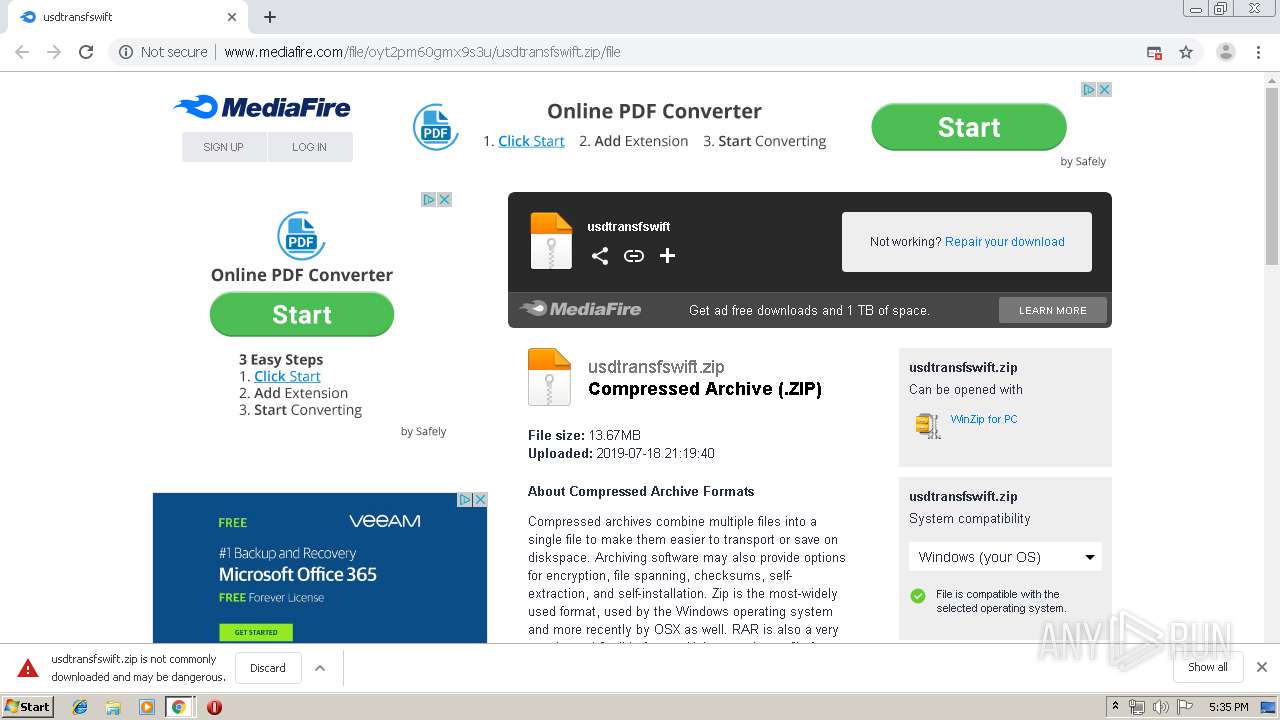Click the MediaFire logo in the dark promo strip
Viewport: 1280px width, 720px height.
point(580,309)
